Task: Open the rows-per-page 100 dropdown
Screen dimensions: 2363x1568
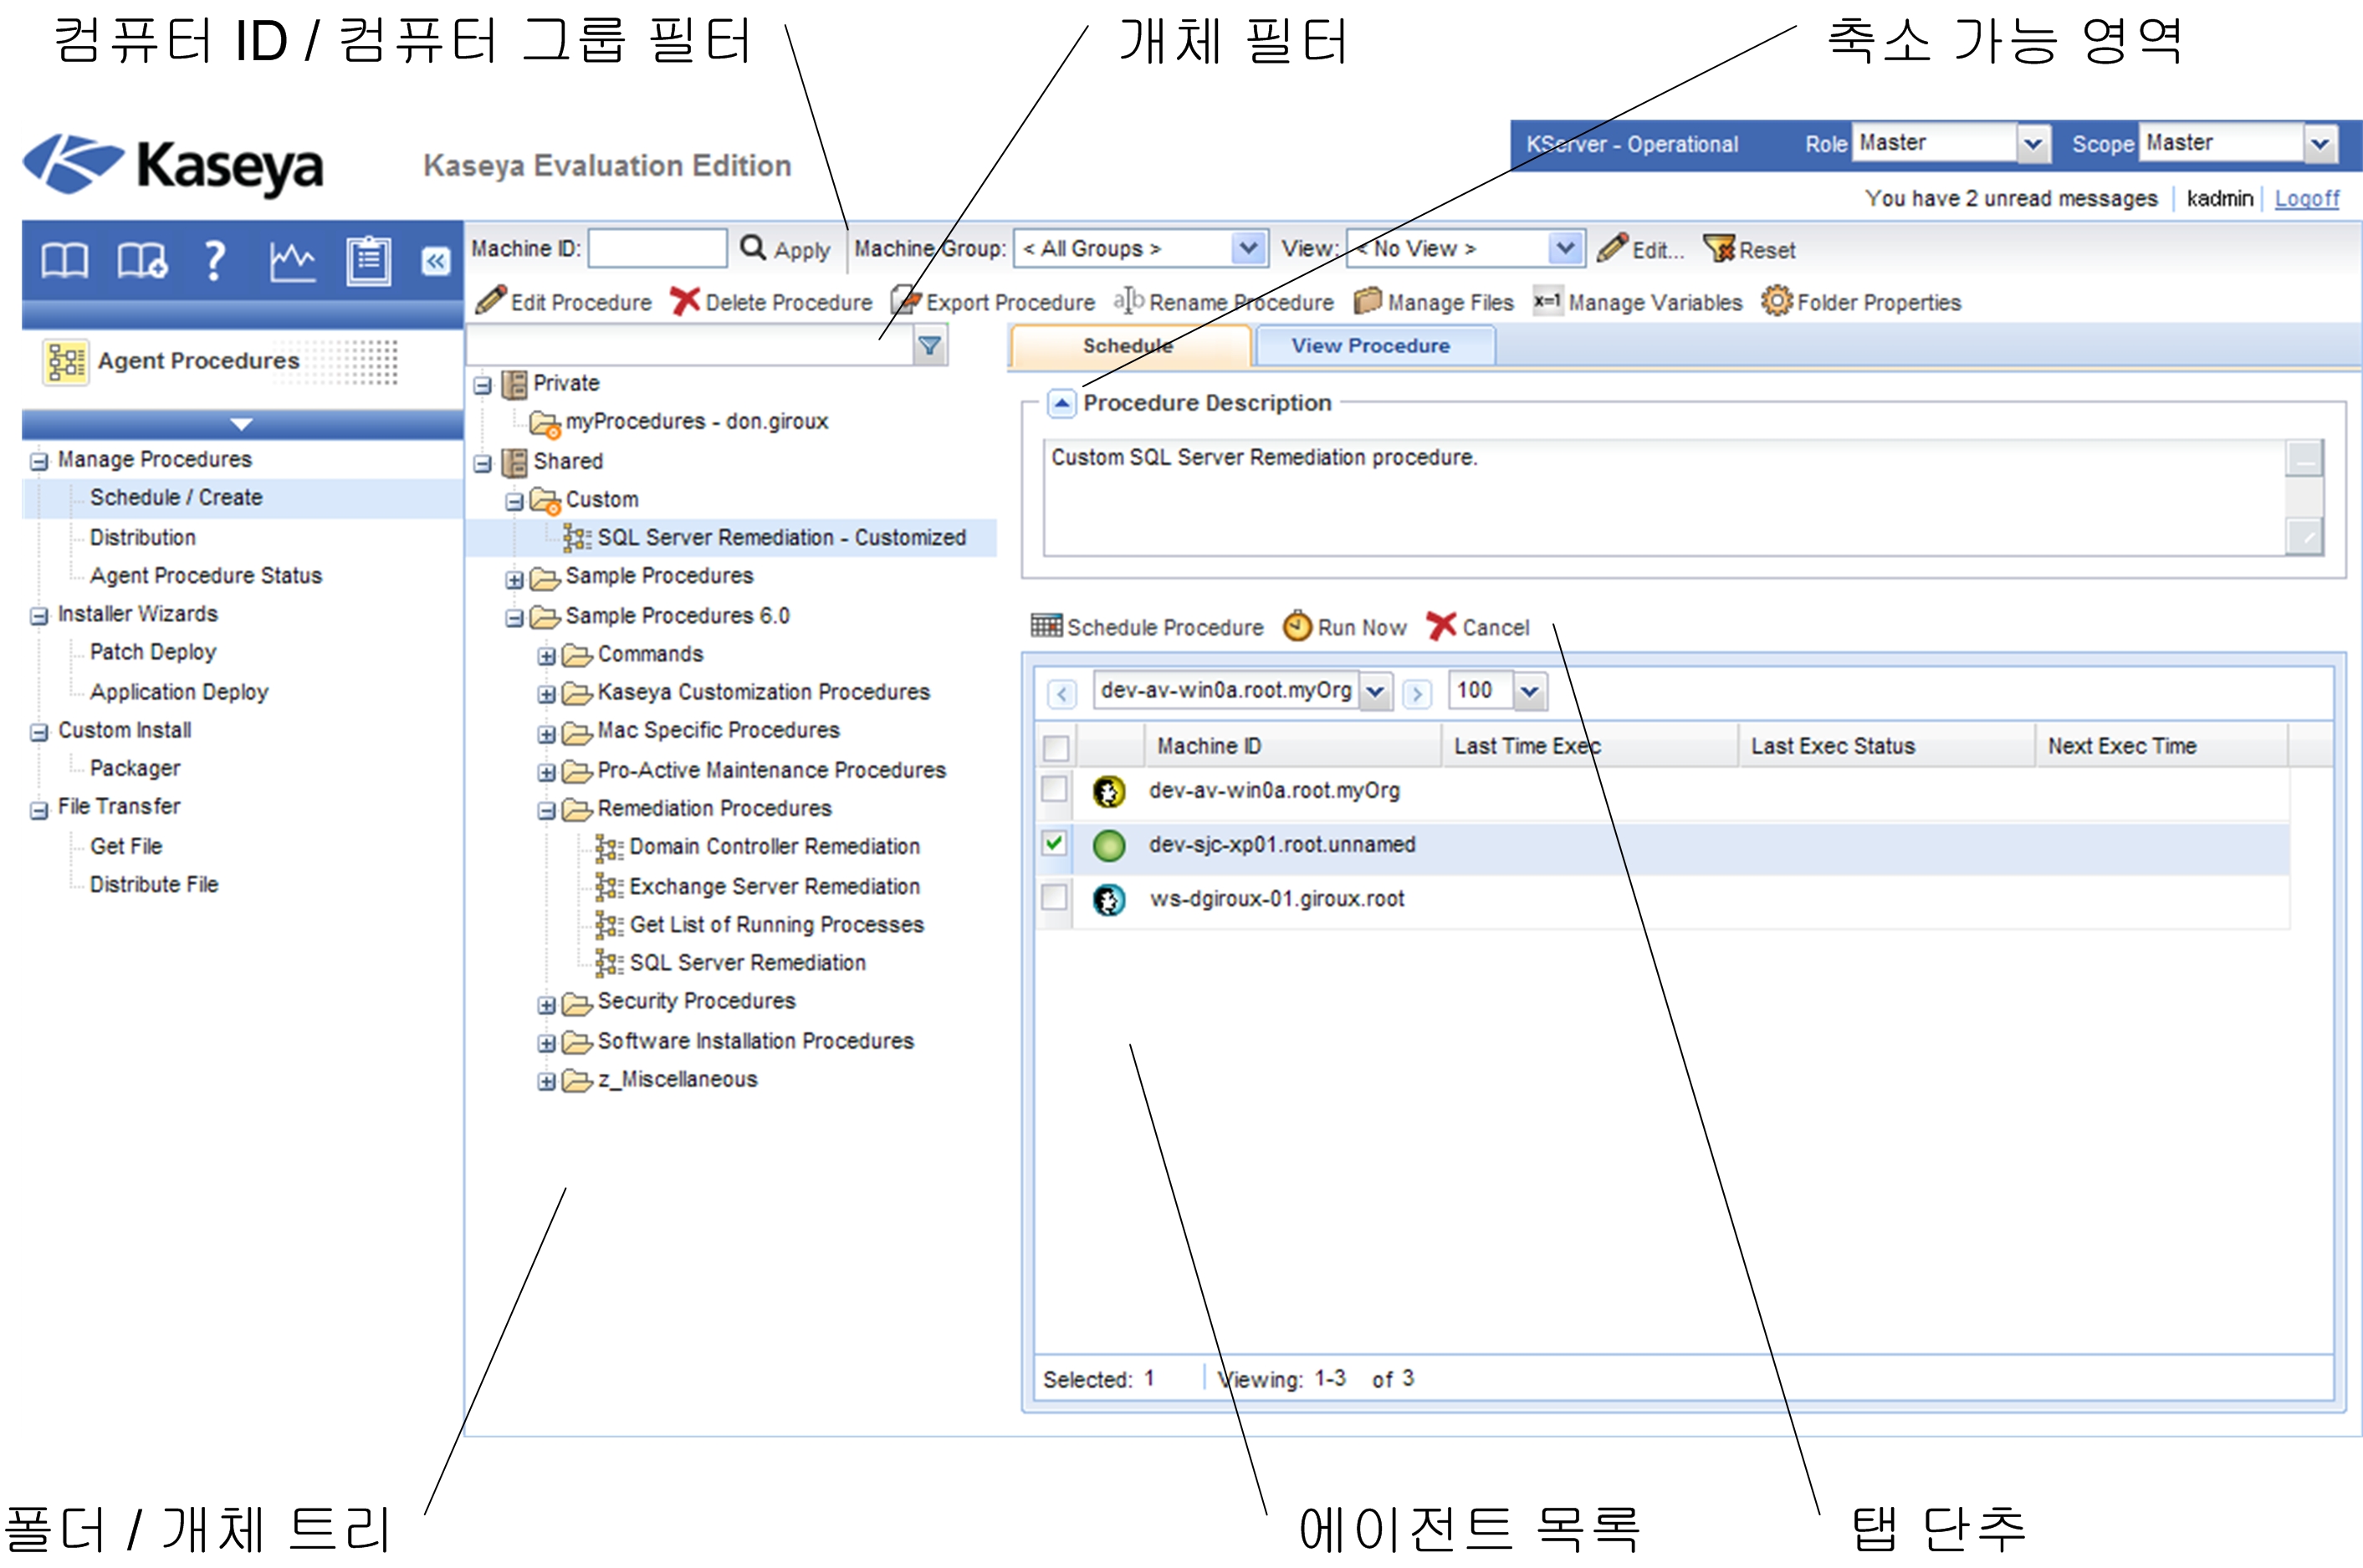Action: click(x=1529, y=691)
